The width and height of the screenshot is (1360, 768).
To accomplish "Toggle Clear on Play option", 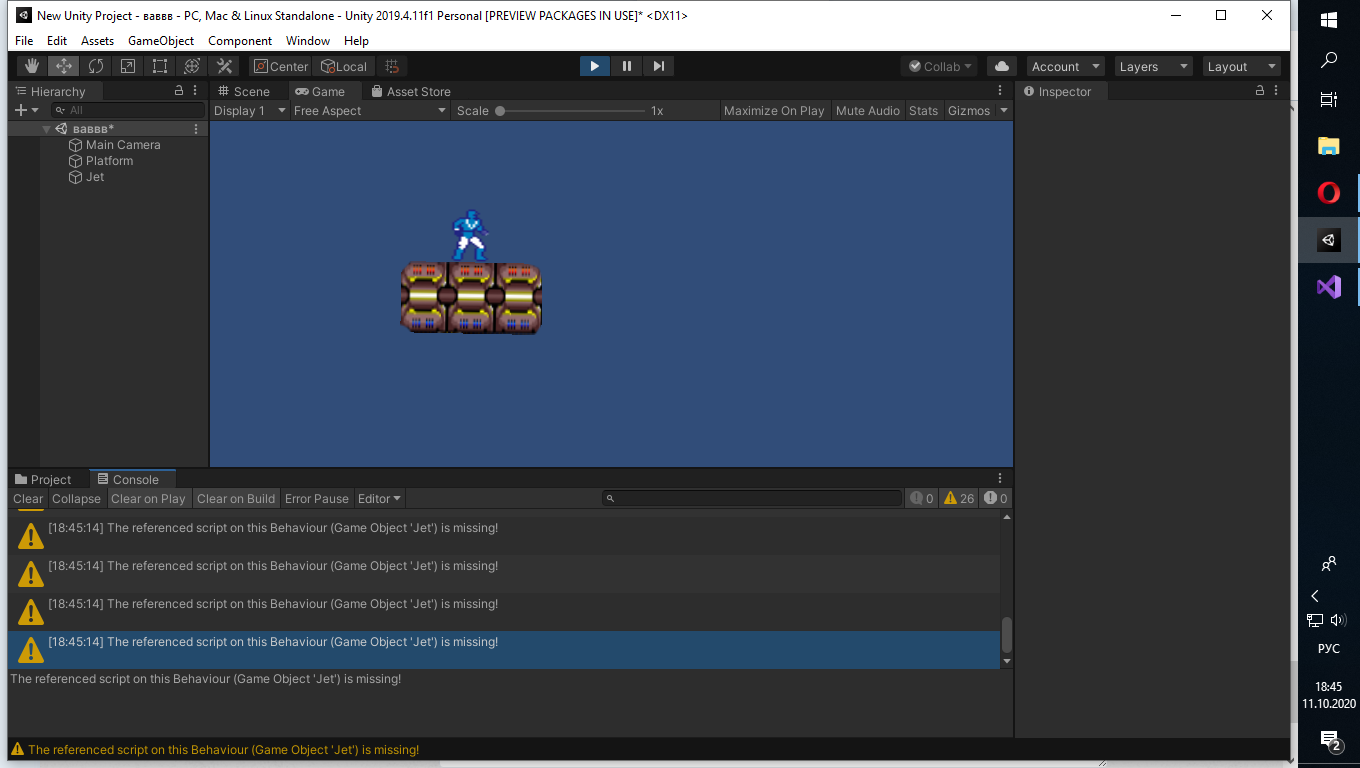I will [148, 498].
